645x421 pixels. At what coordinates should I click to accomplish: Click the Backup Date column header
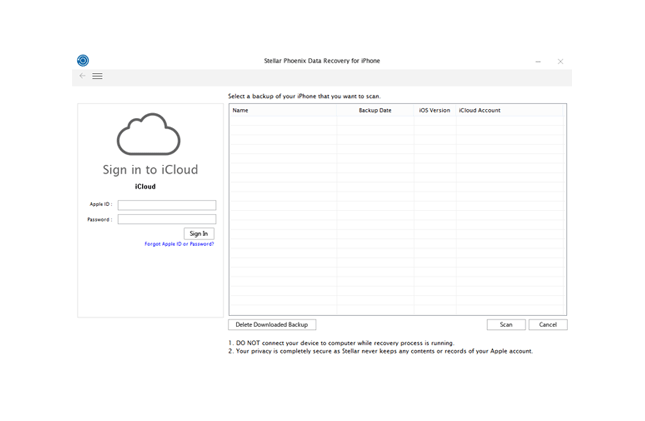click(375, 110)
